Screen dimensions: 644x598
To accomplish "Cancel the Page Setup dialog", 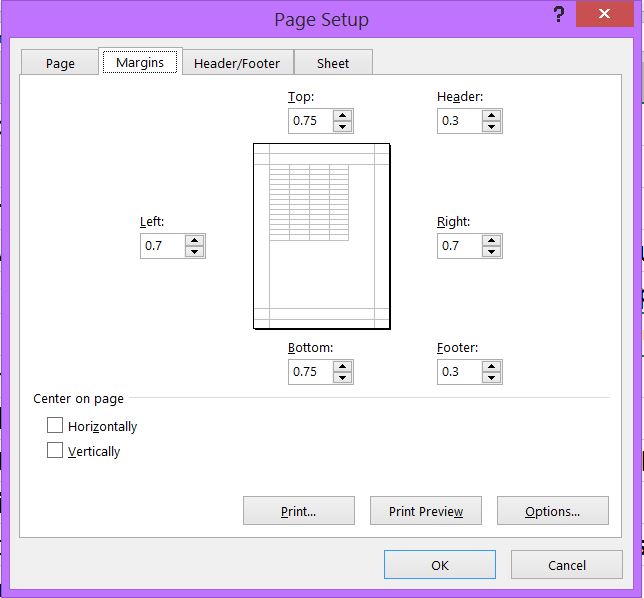I will tap(567, 565).
